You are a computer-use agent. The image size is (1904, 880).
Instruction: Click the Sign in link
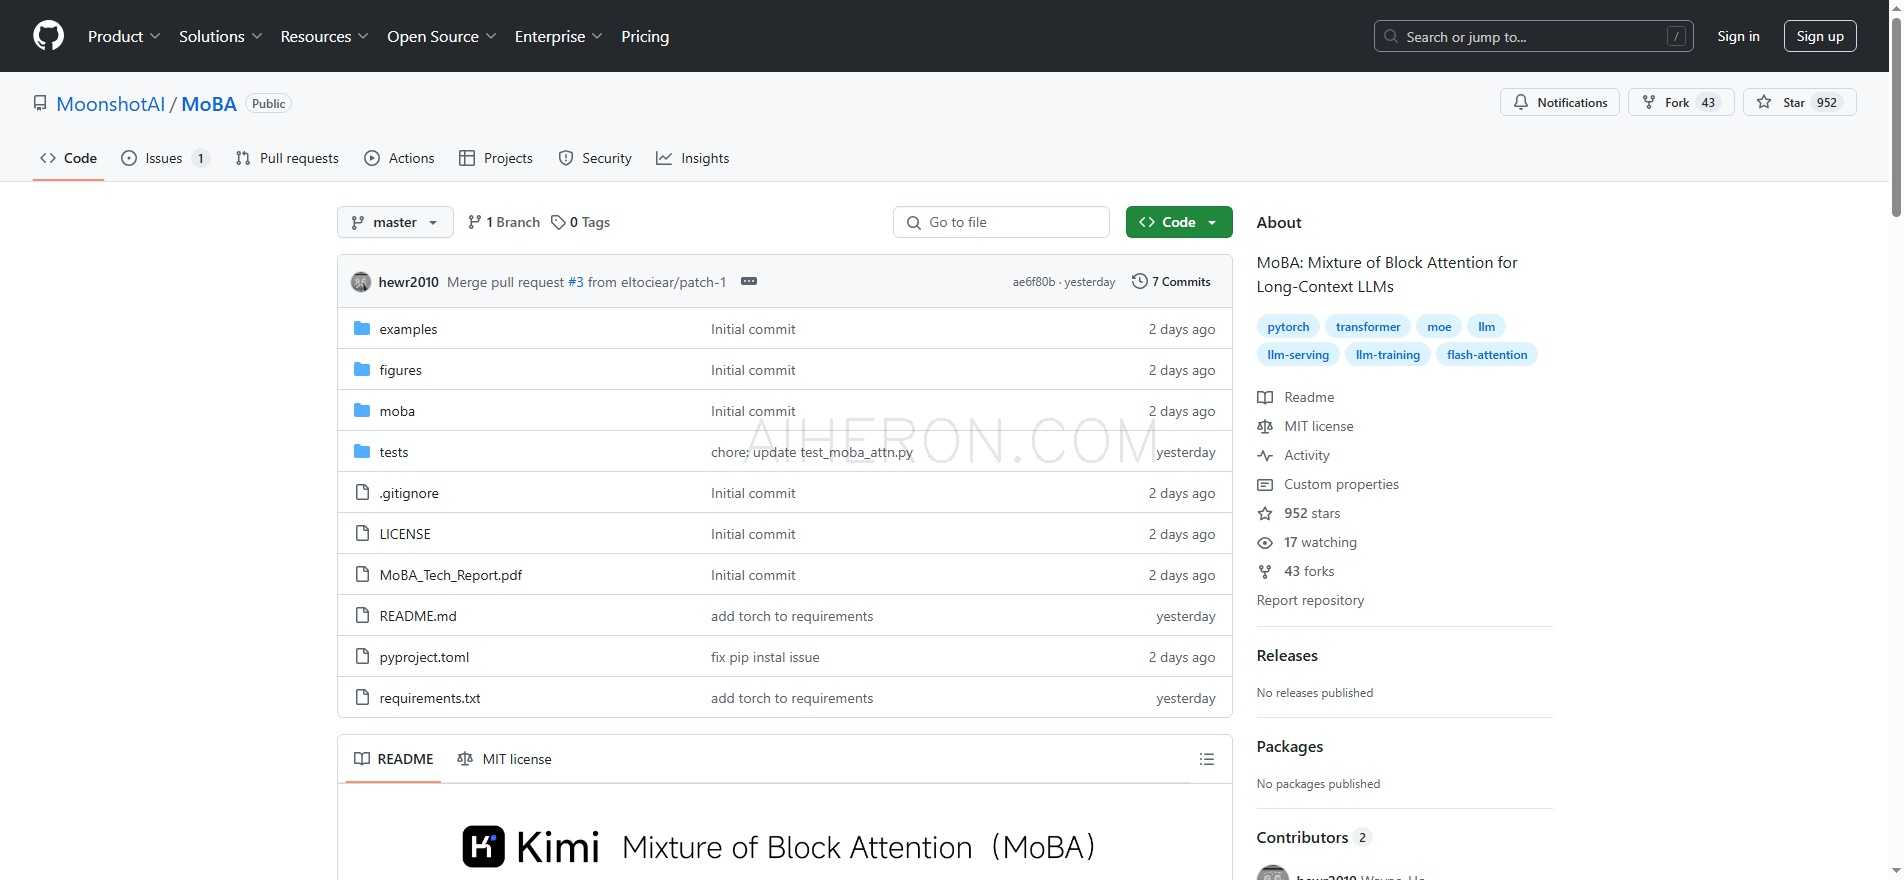(x=1738, y=36)
